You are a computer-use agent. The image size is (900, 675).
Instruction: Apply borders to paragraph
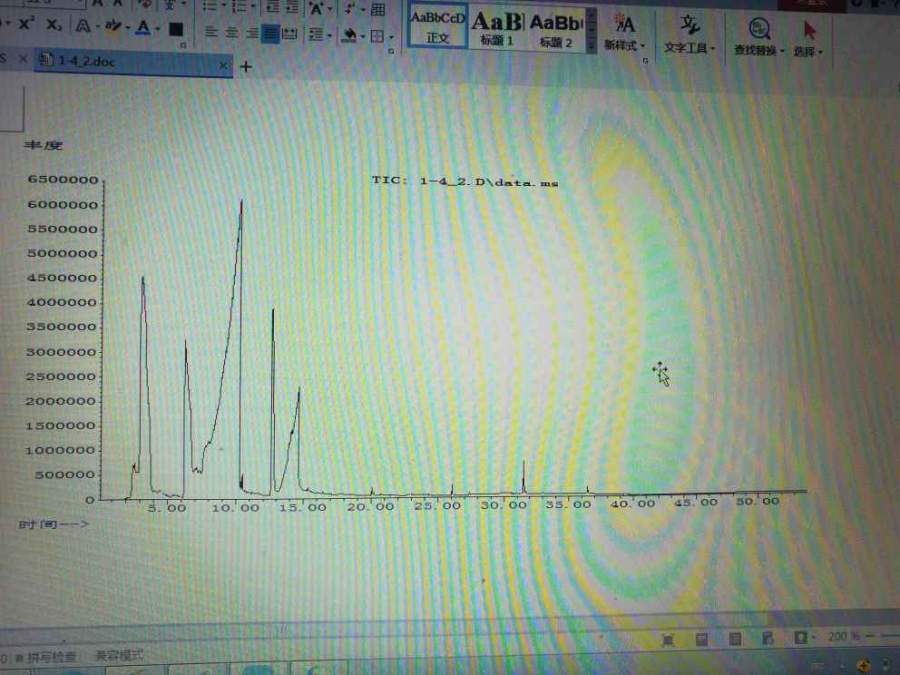coord(377,37)
